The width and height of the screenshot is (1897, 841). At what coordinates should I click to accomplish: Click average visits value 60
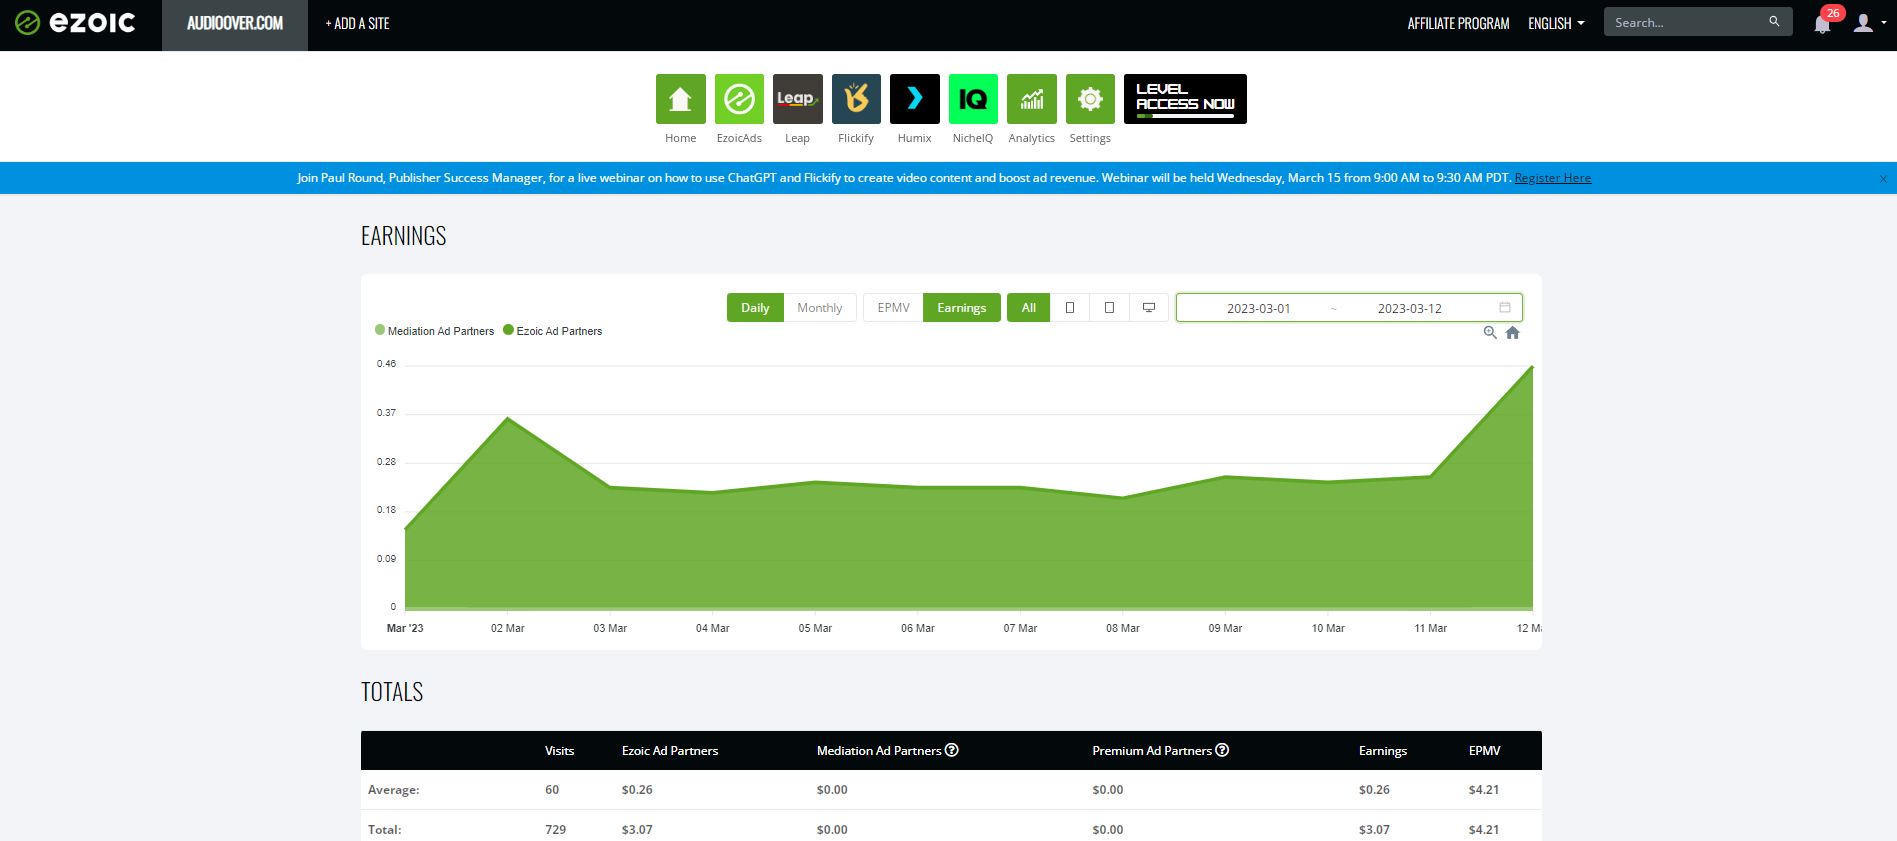pyautogui.click(x=552, y=790)
